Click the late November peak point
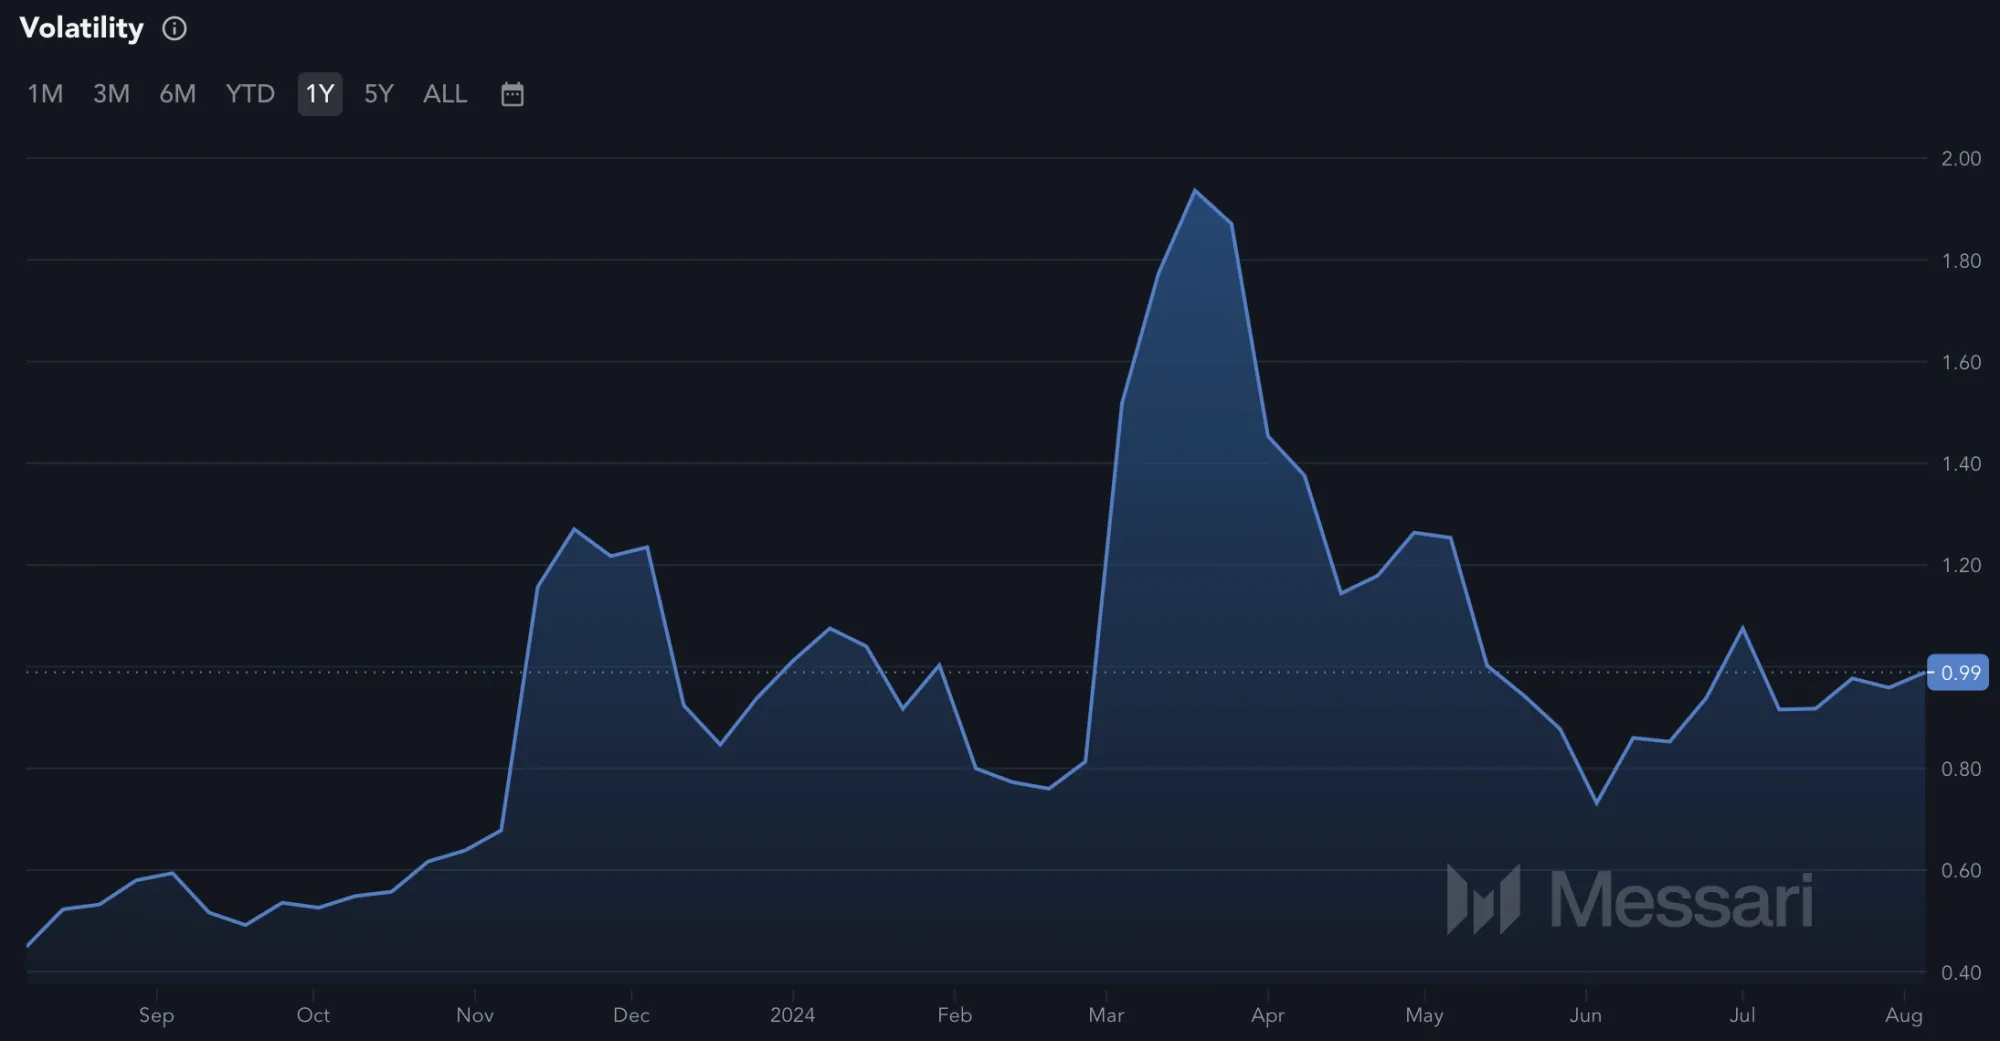This screenshot has height=1041, width=2000. pos(574,528)
